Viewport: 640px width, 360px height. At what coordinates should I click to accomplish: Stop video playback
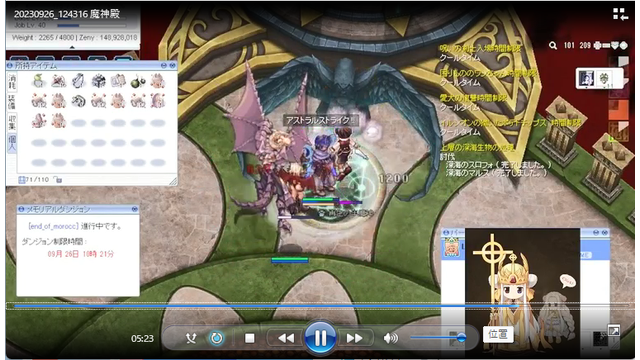pyautogui.click(x=250, y=338)
